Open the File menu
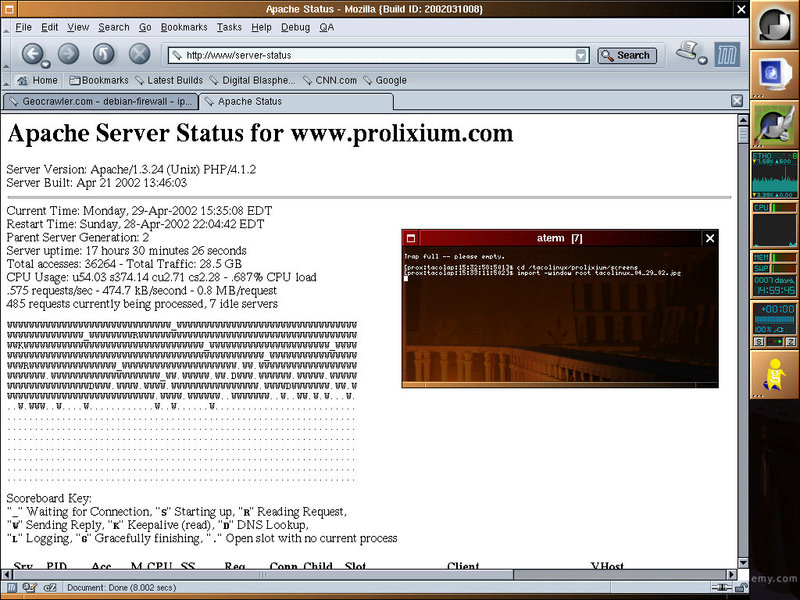 point(23,27)
